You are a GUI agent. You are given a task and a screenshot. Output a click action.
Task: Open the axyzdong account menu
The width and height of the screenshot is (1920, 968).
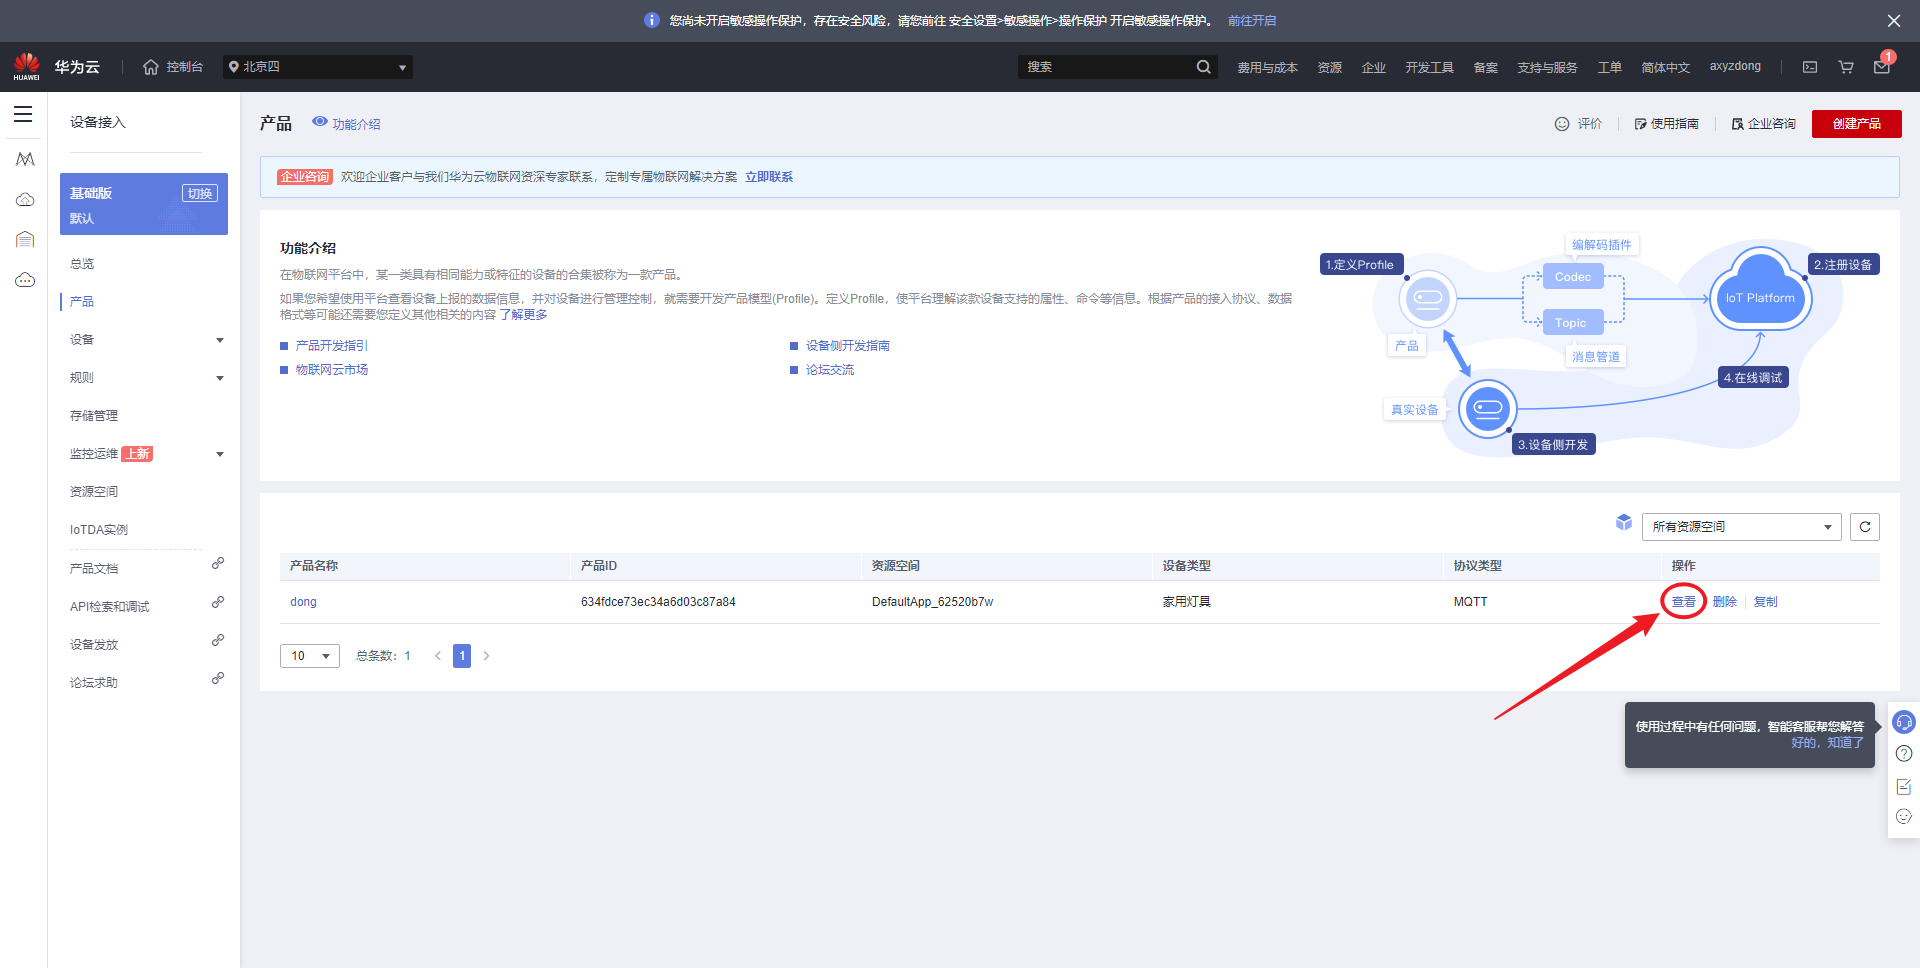click(x=1735, y=66)
